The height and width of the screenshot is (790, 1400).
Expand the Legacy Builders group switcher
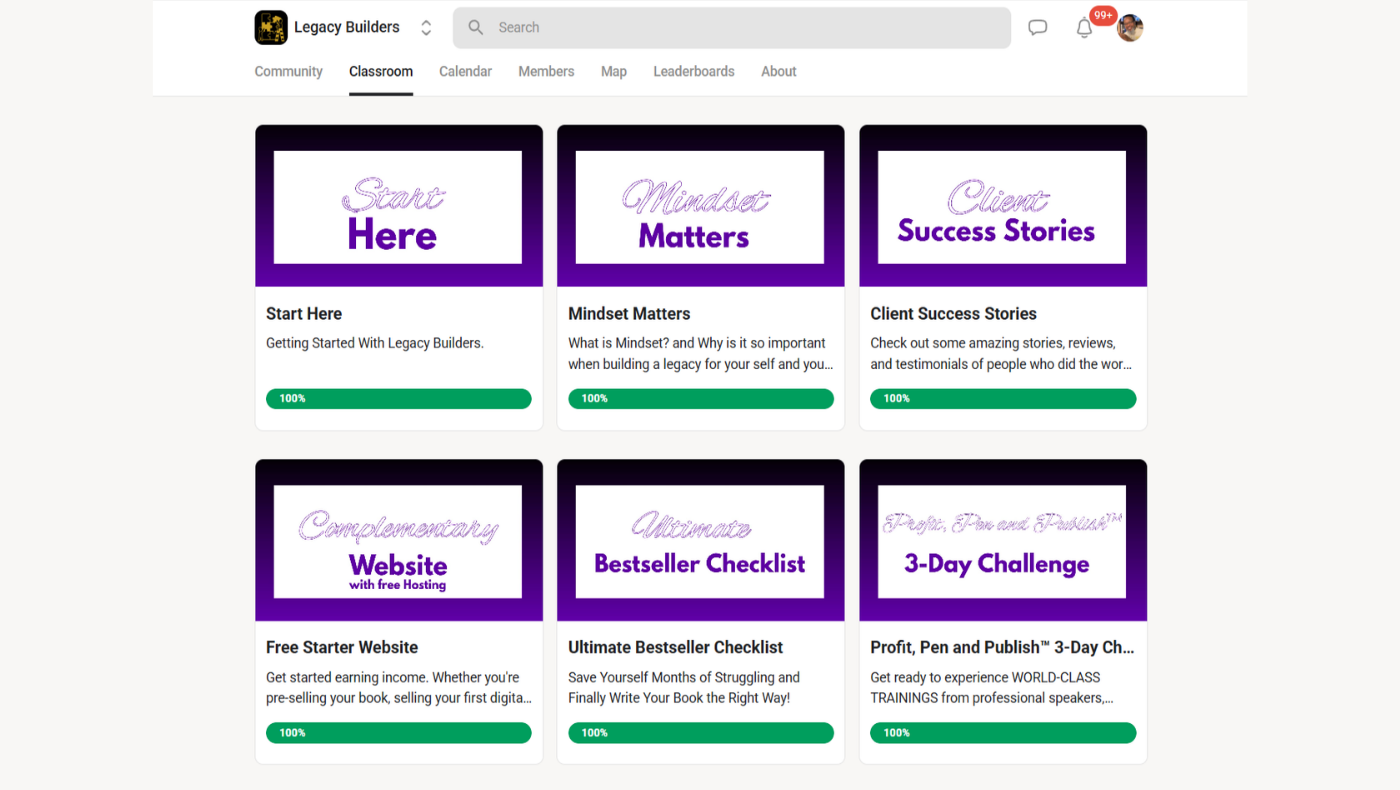tap(426, 28)
